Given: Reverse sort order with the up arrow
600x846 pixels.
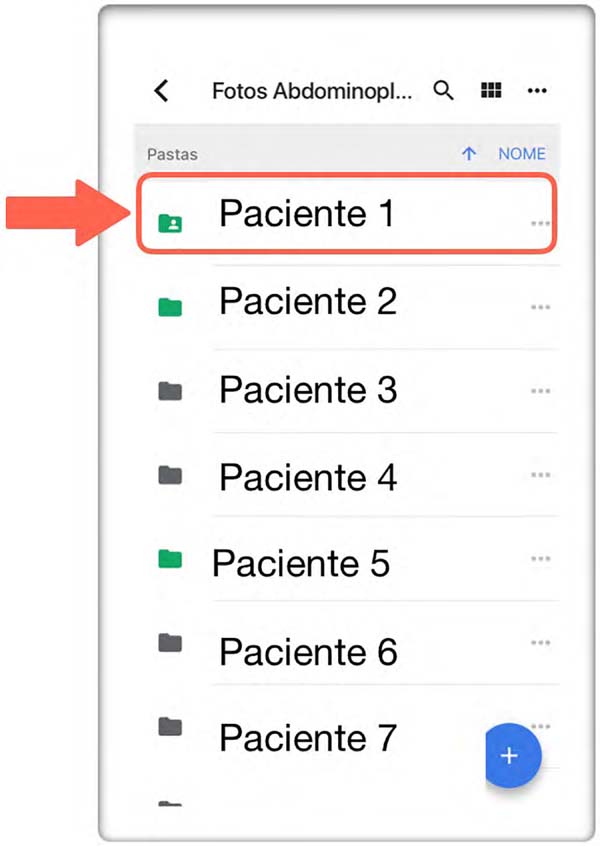Looking at the screenshot, I should coord(469,154).
